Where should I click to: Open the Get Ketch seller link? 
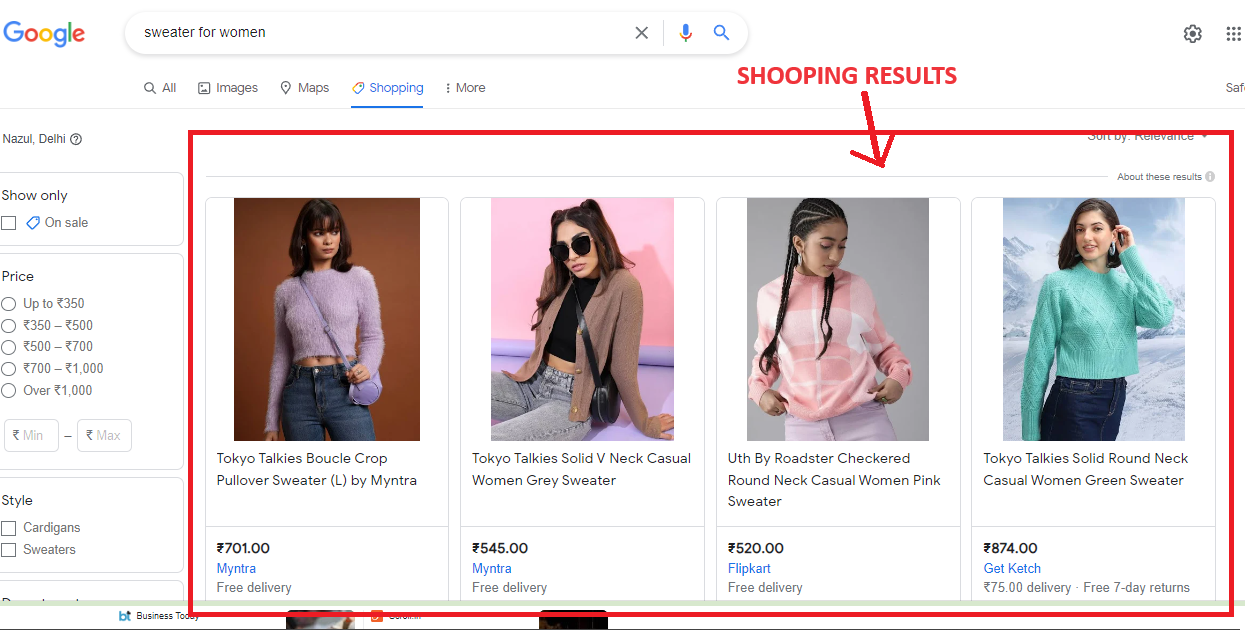[1012, 568]
